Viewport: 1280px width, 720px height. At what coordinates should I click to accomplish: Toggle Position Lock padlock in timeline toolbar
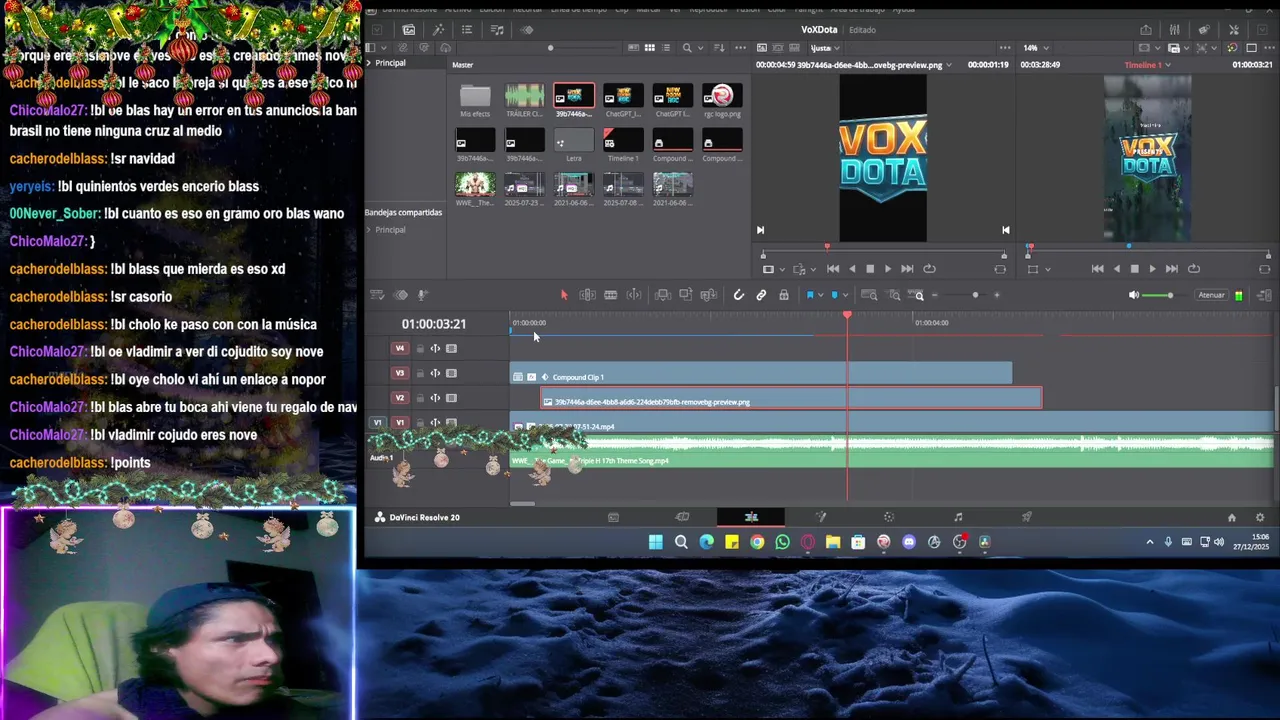(784, 295)
